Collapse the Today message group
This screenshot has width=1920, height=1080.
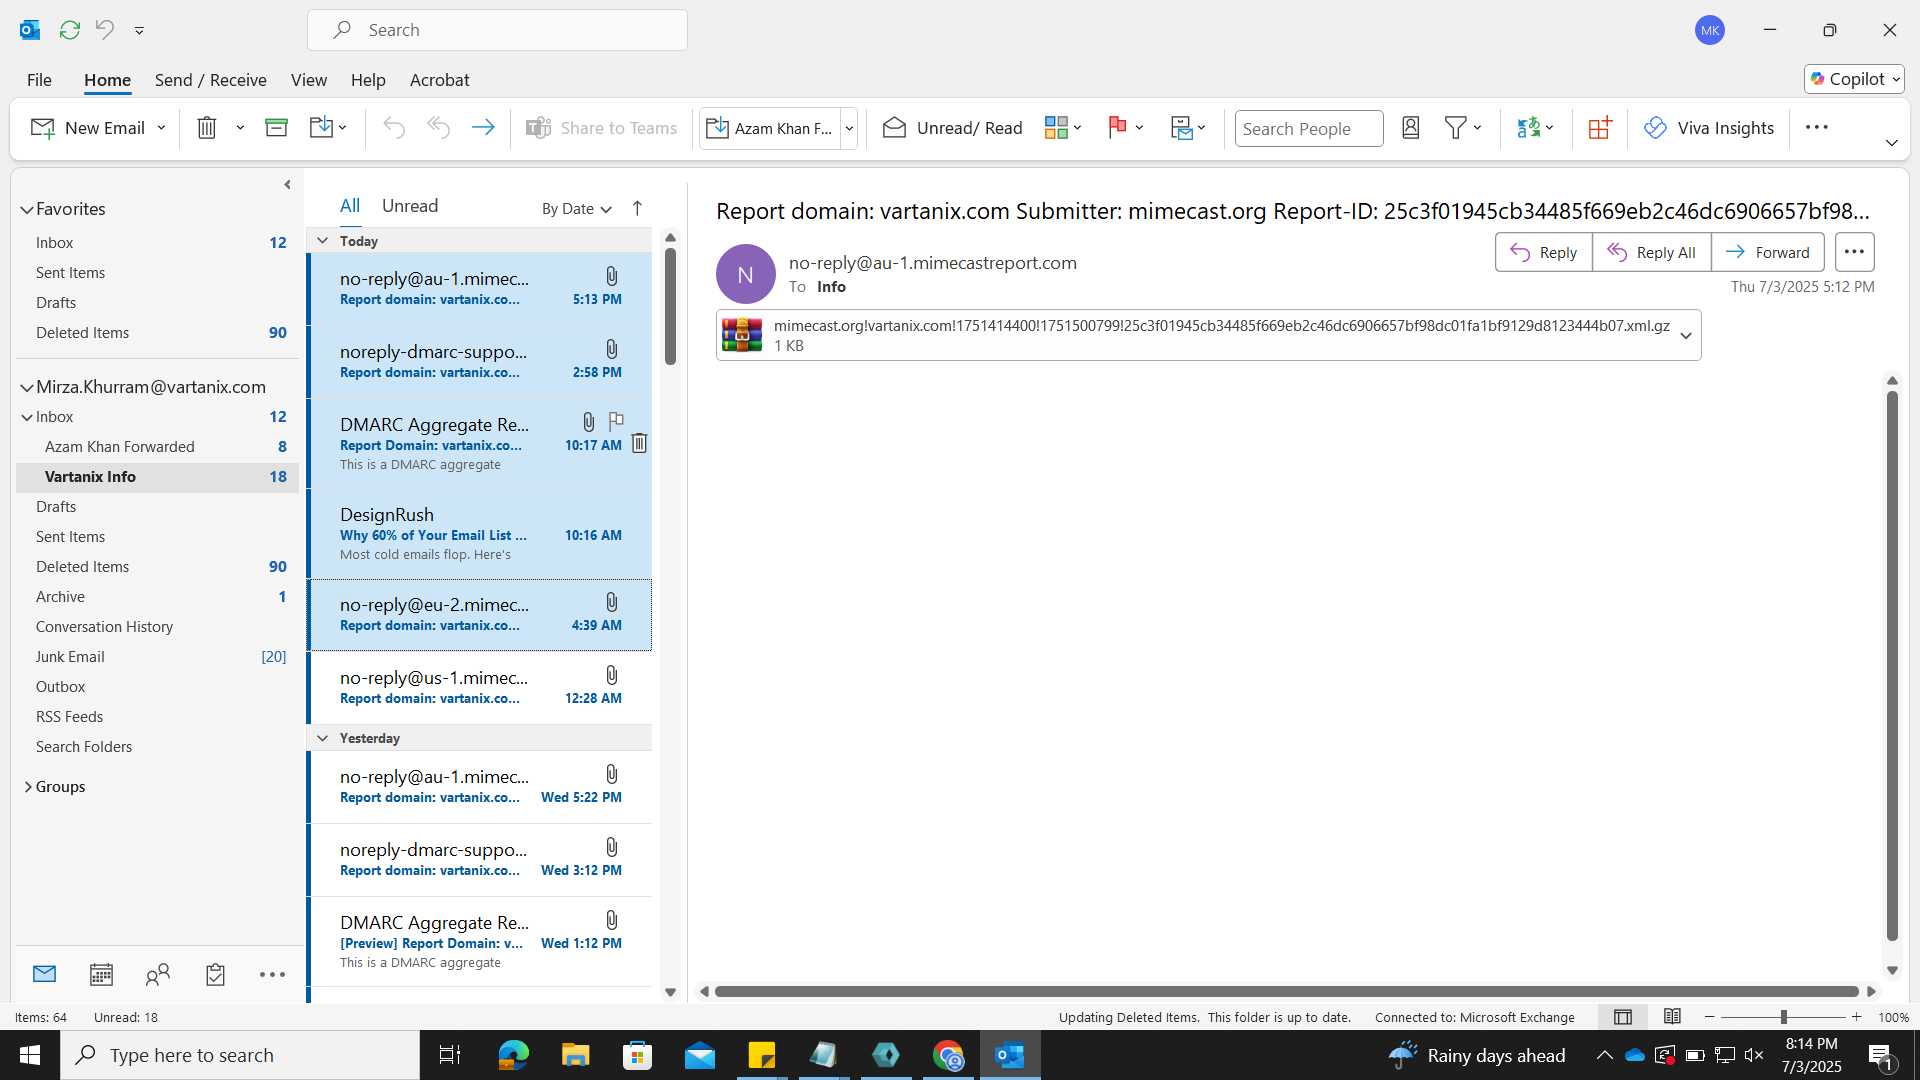point(322,241)
